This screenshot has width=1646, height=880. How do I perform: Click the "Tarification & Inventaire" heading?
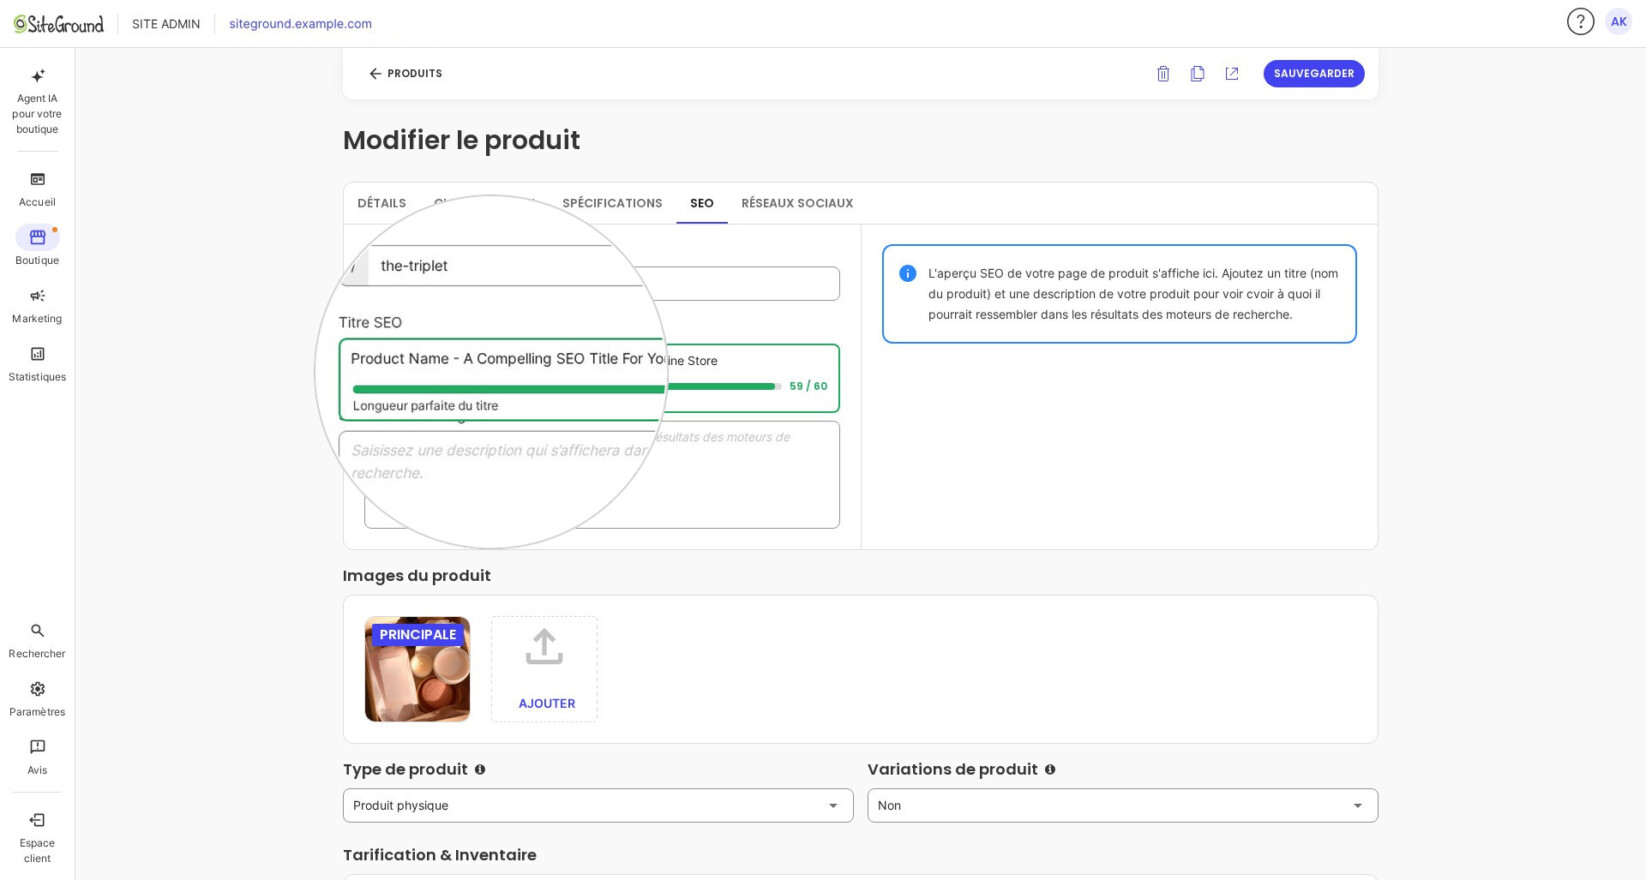tap(440, 855)
